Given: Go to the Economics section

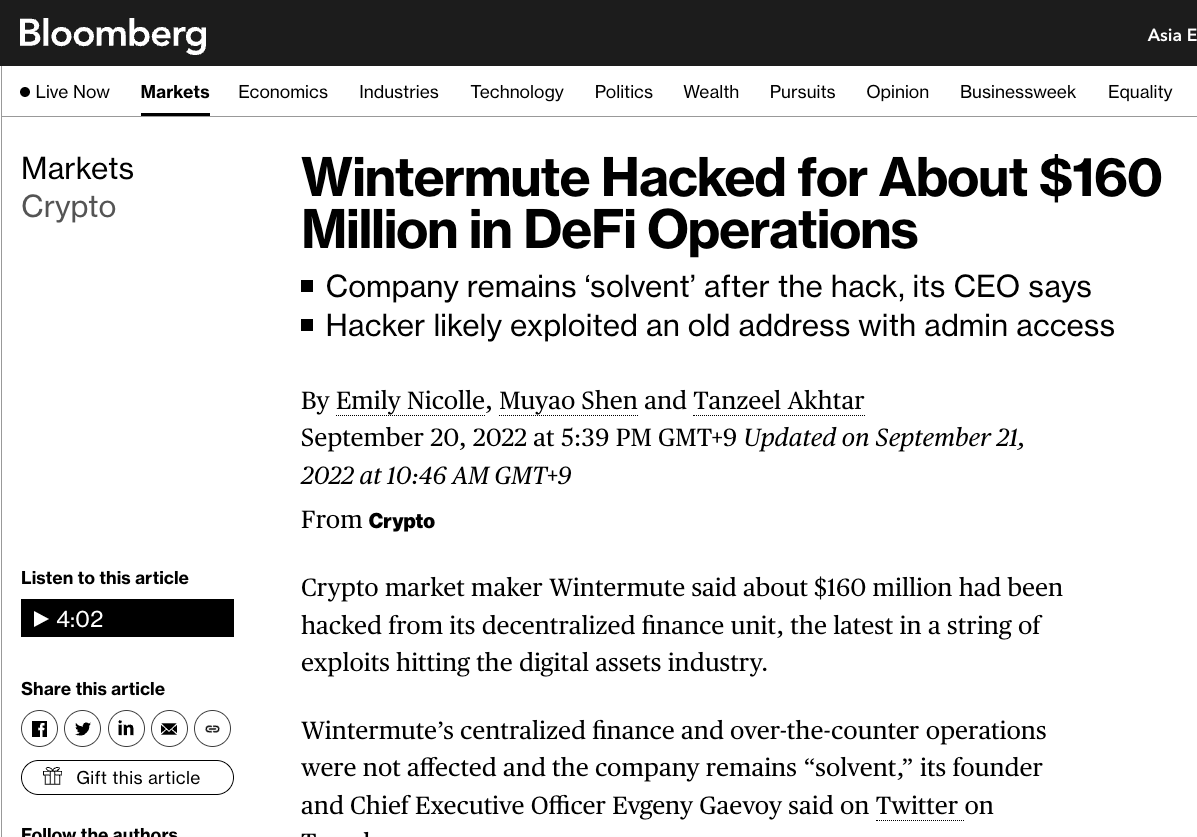Looking at the screenshot, I should [283, 92].
